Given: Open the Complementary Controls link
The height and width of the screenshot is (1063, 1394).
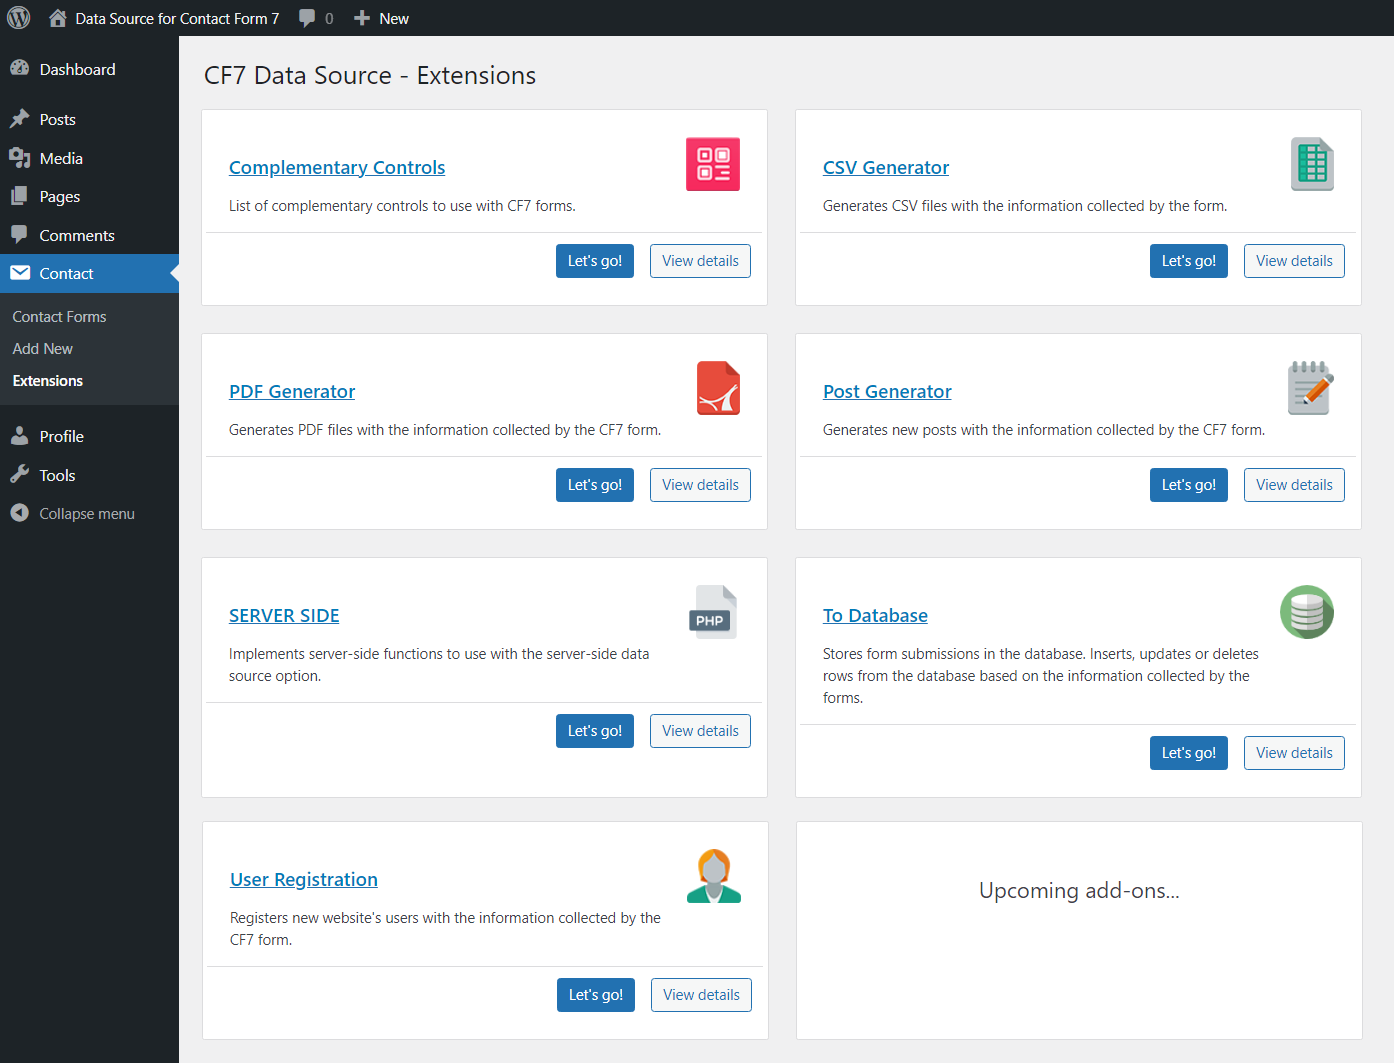Looking at the screenshot, I should click(x=337, y=168).
